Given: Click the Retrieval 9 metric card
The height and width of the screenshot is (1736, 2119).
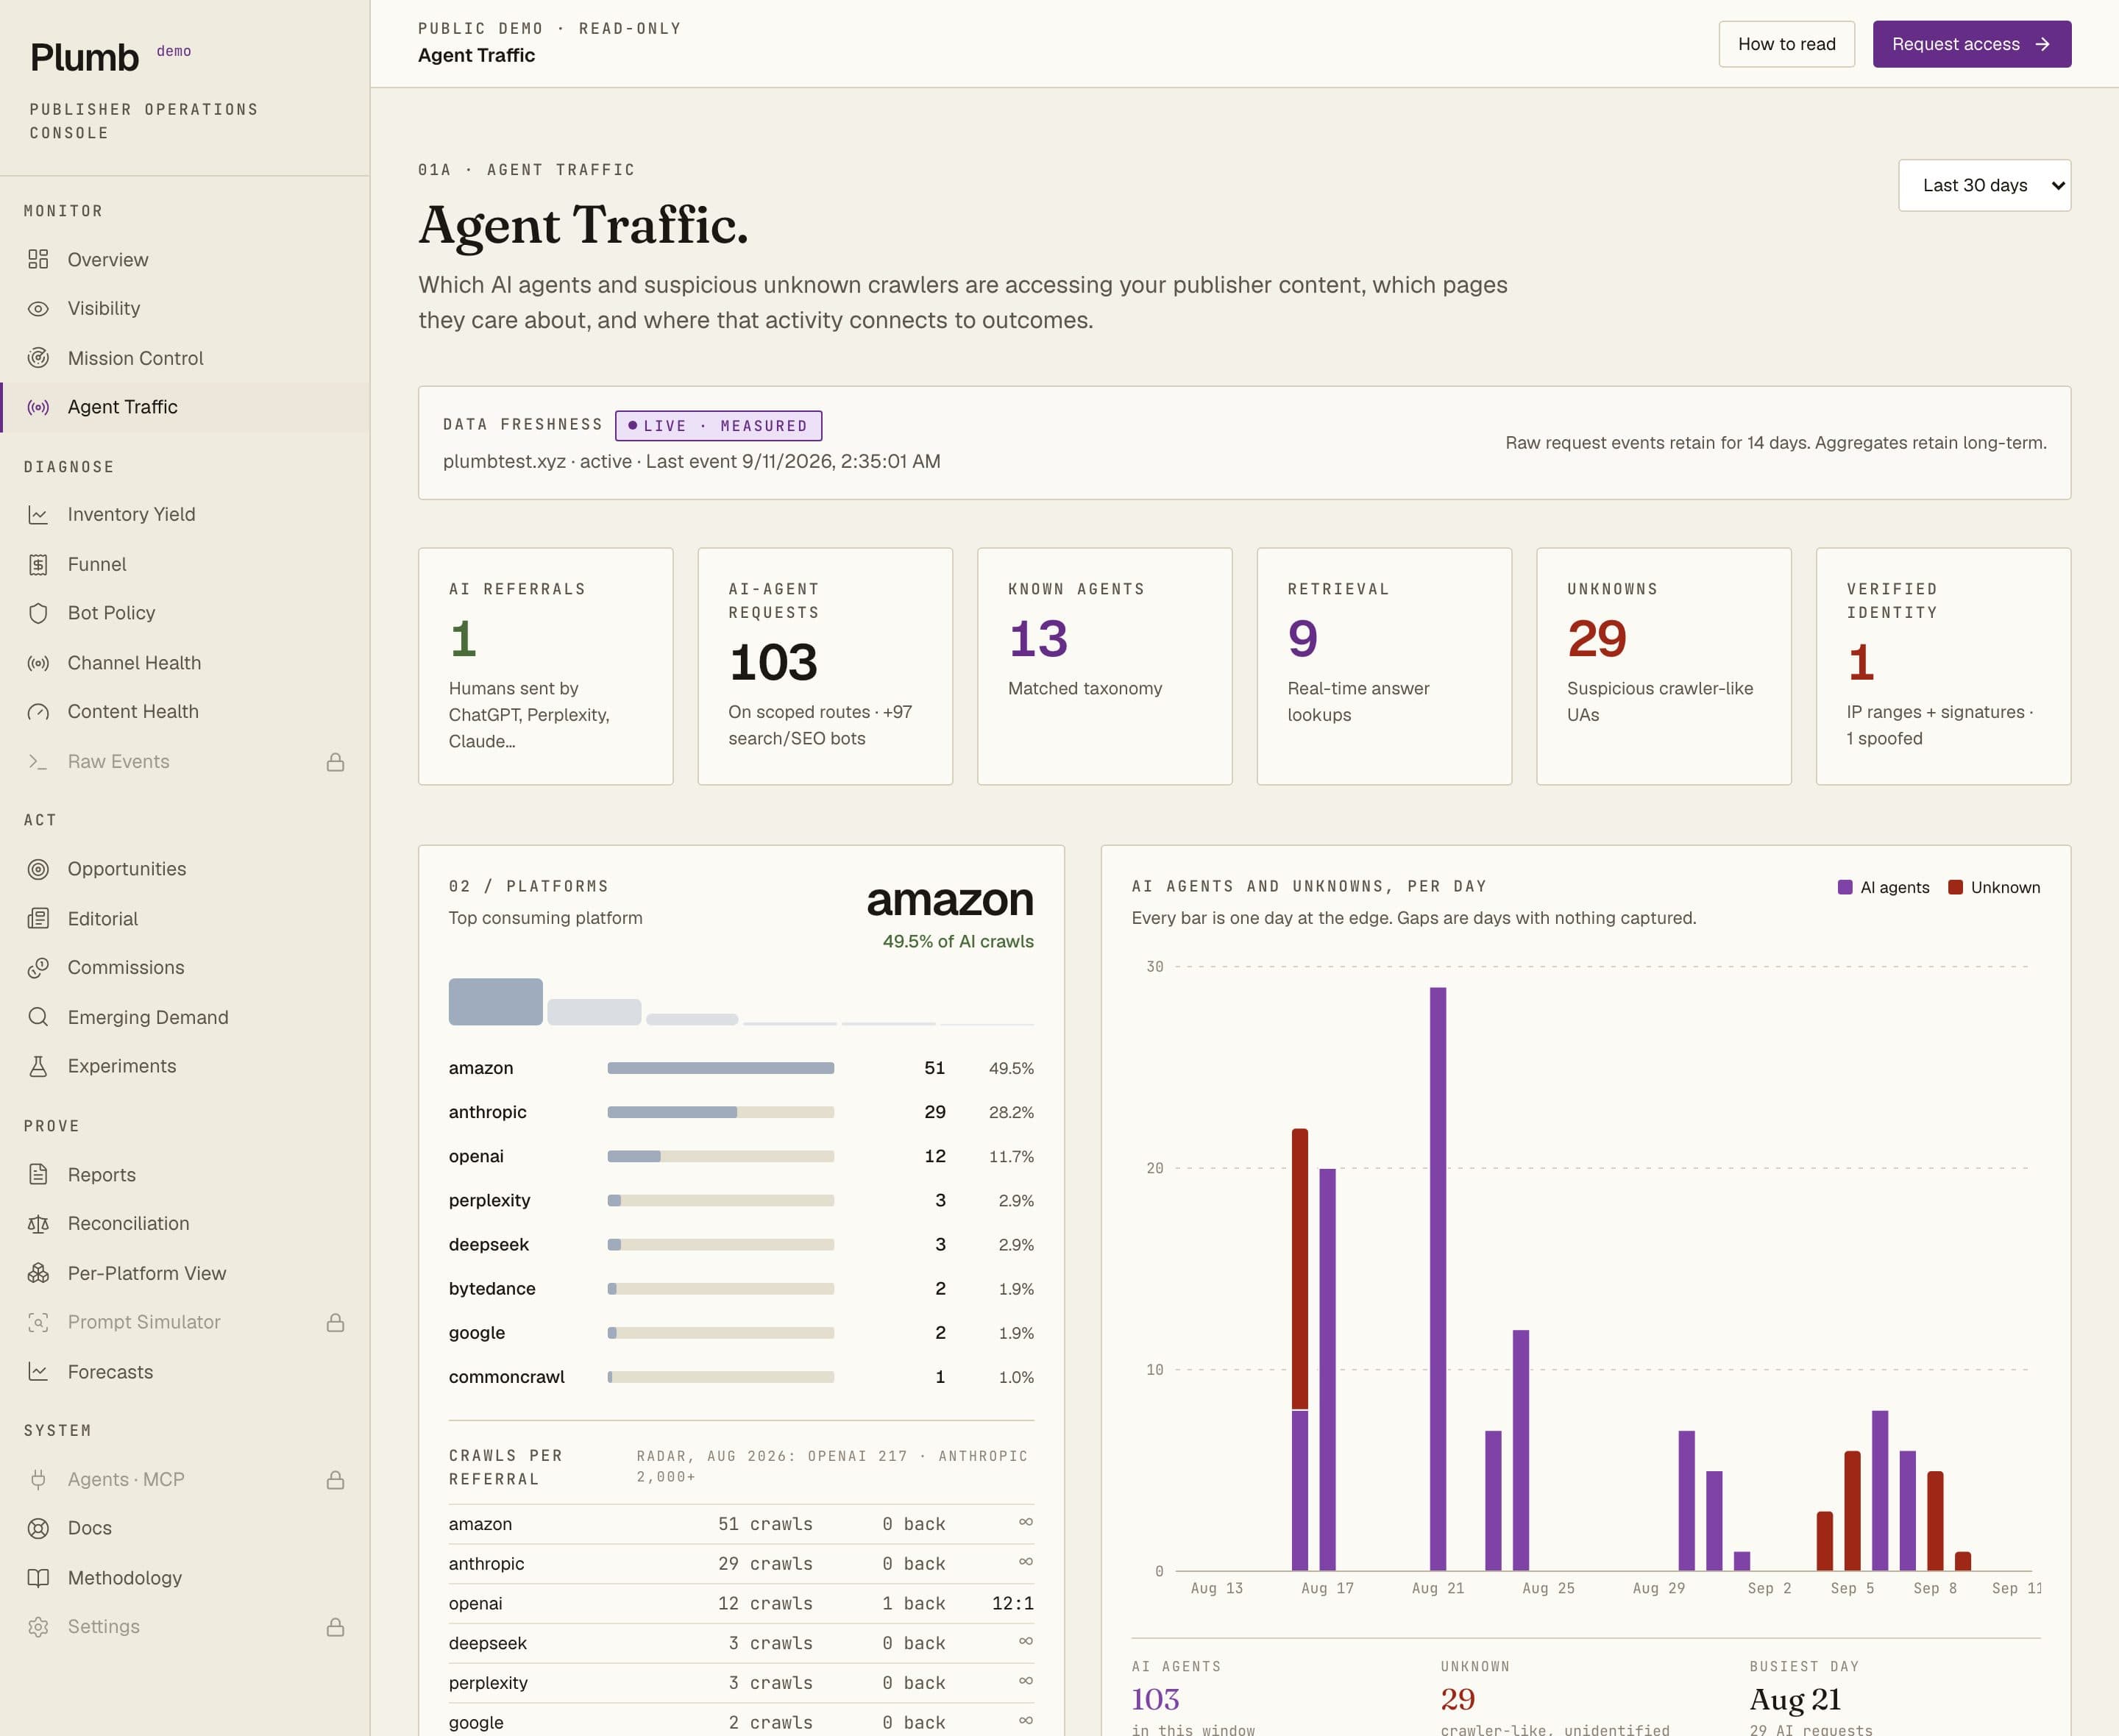Looking at the screenshot, I should (1383, 666).
